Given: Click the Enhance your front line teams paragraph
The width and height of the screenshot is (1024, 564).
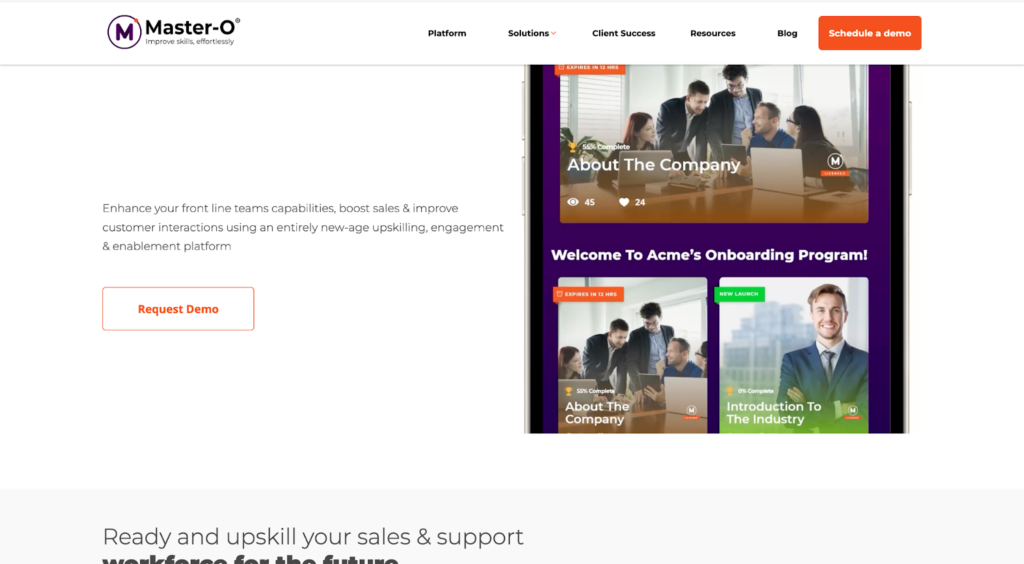Looking at the screenshot, I should click(x=303, y=227).
